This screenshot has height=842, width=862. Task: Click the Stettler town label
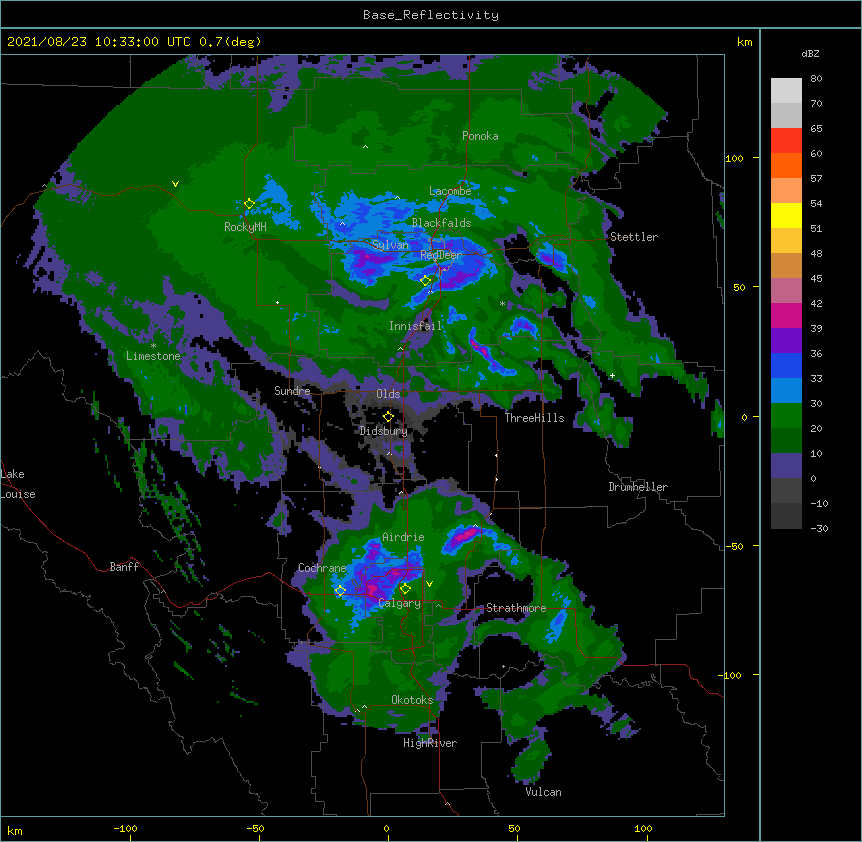(634, 237)
